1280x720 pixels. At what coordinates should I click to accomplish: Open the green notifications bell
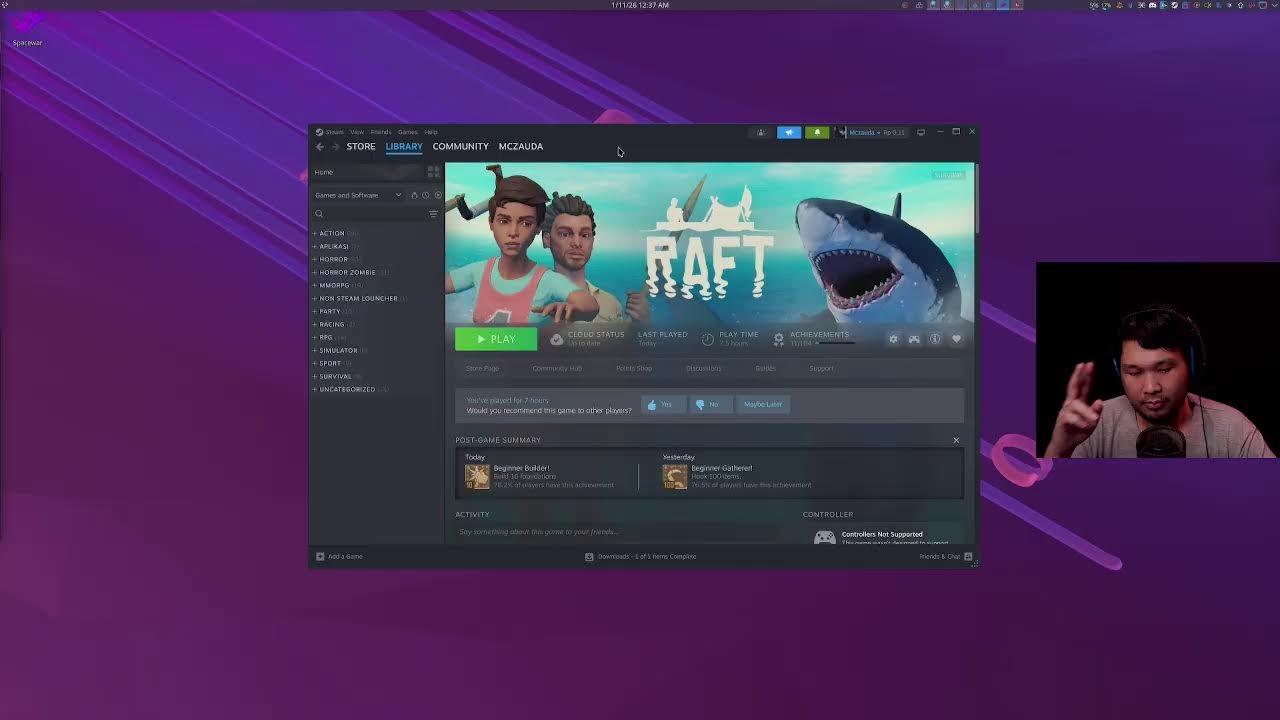(817, 132)
